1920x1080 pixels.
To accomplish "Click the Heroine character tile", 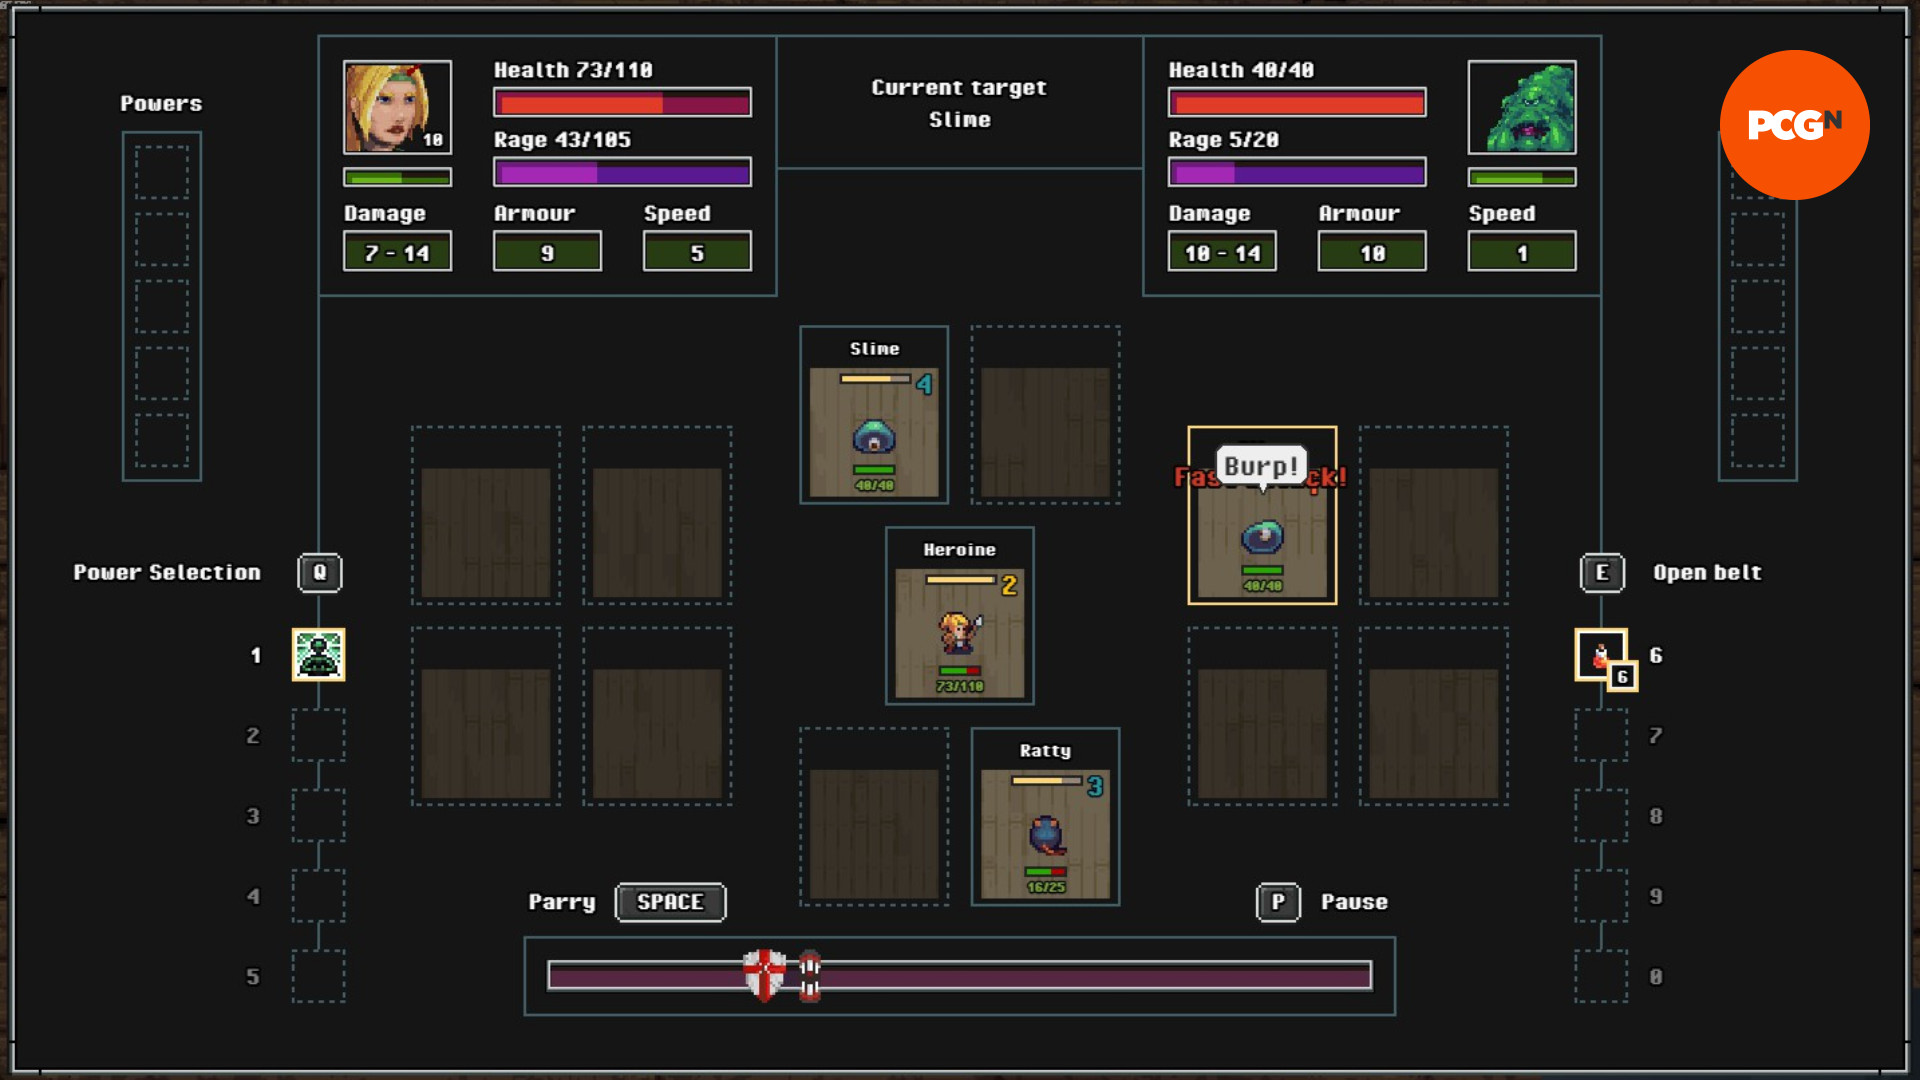I will tap(959, 616).
